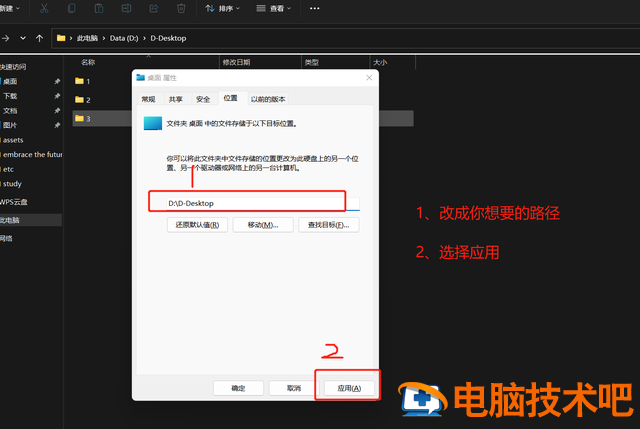
Task: Open the study folder in sidebar
Action: (x=12, y=184)
